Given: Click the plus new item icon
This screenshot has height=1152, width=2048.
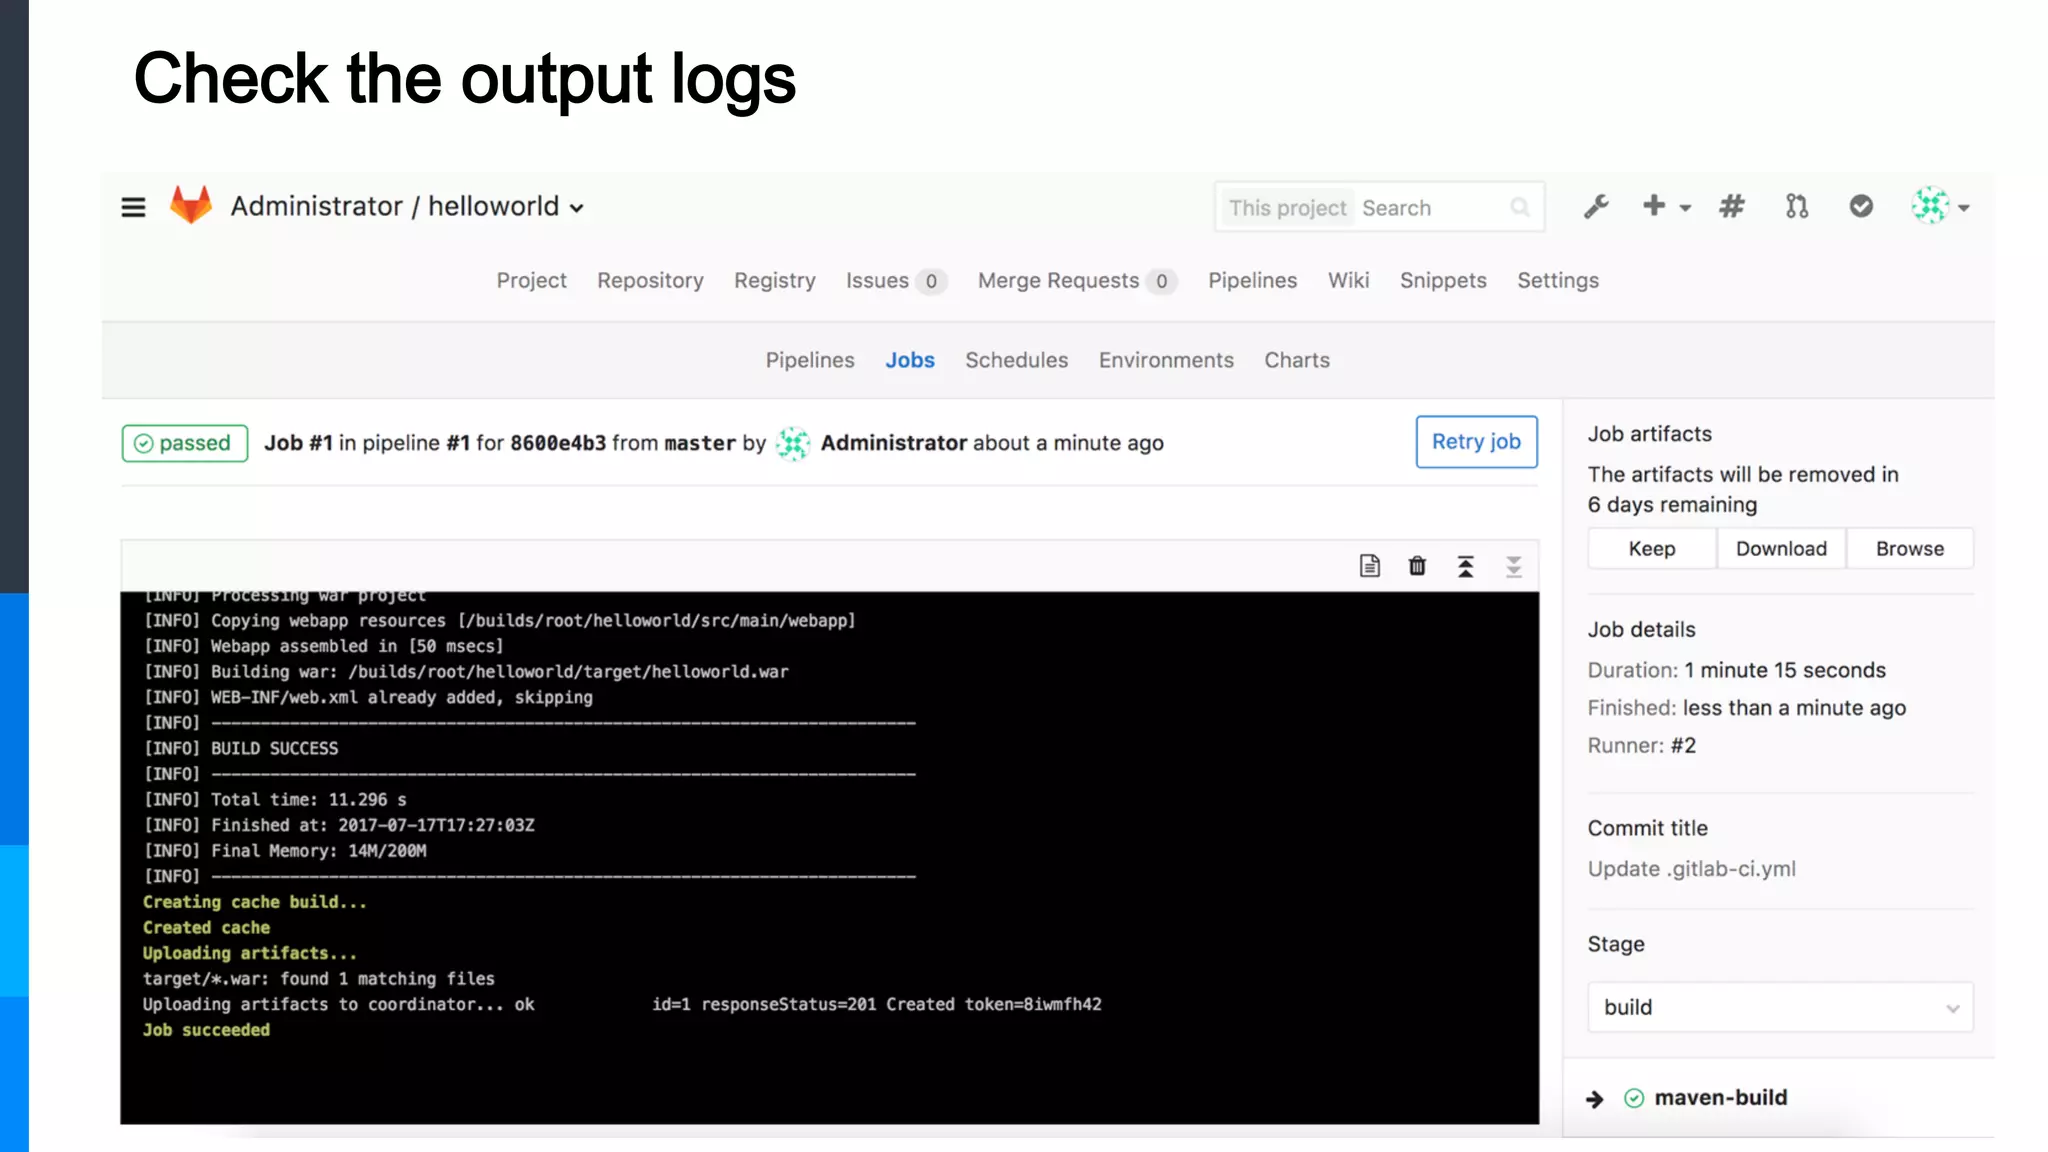Looking at the screenshot, I should [x=1654, y=205].
